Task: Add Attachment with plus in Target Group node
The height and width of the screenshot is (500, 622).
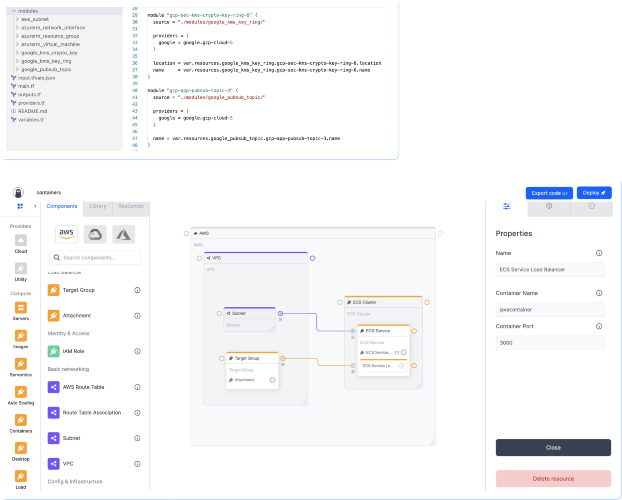Action: click(x=273, y=380)
